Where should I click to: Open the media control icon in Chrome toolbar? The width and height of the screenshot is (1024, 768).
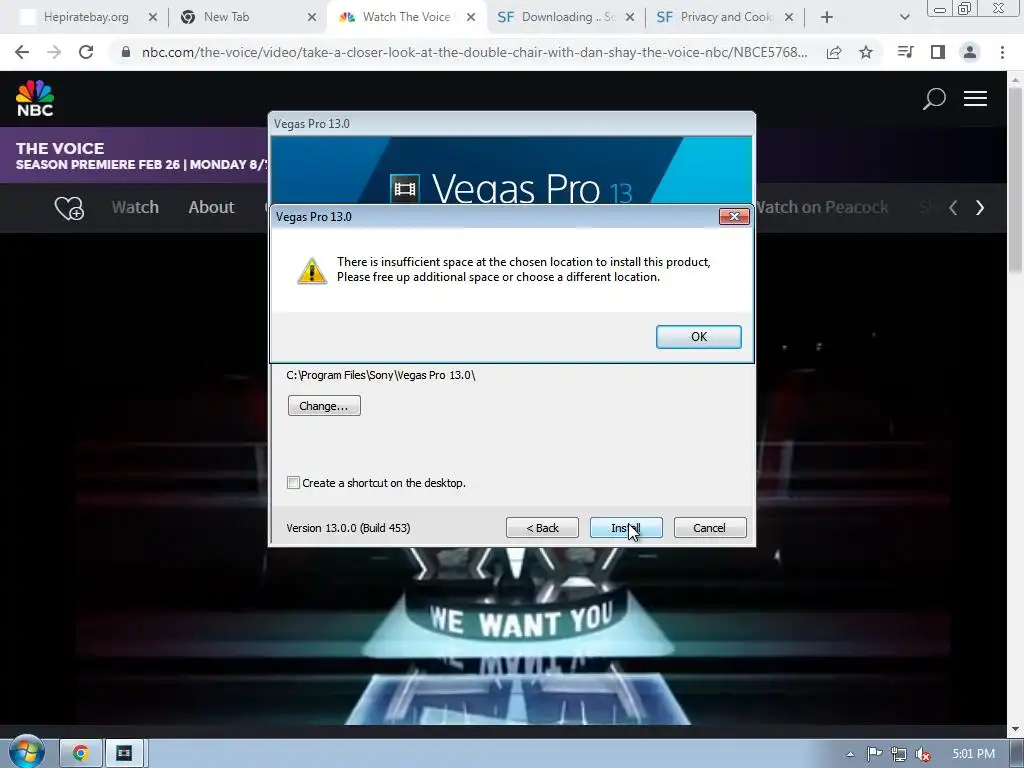click(905, 52)
